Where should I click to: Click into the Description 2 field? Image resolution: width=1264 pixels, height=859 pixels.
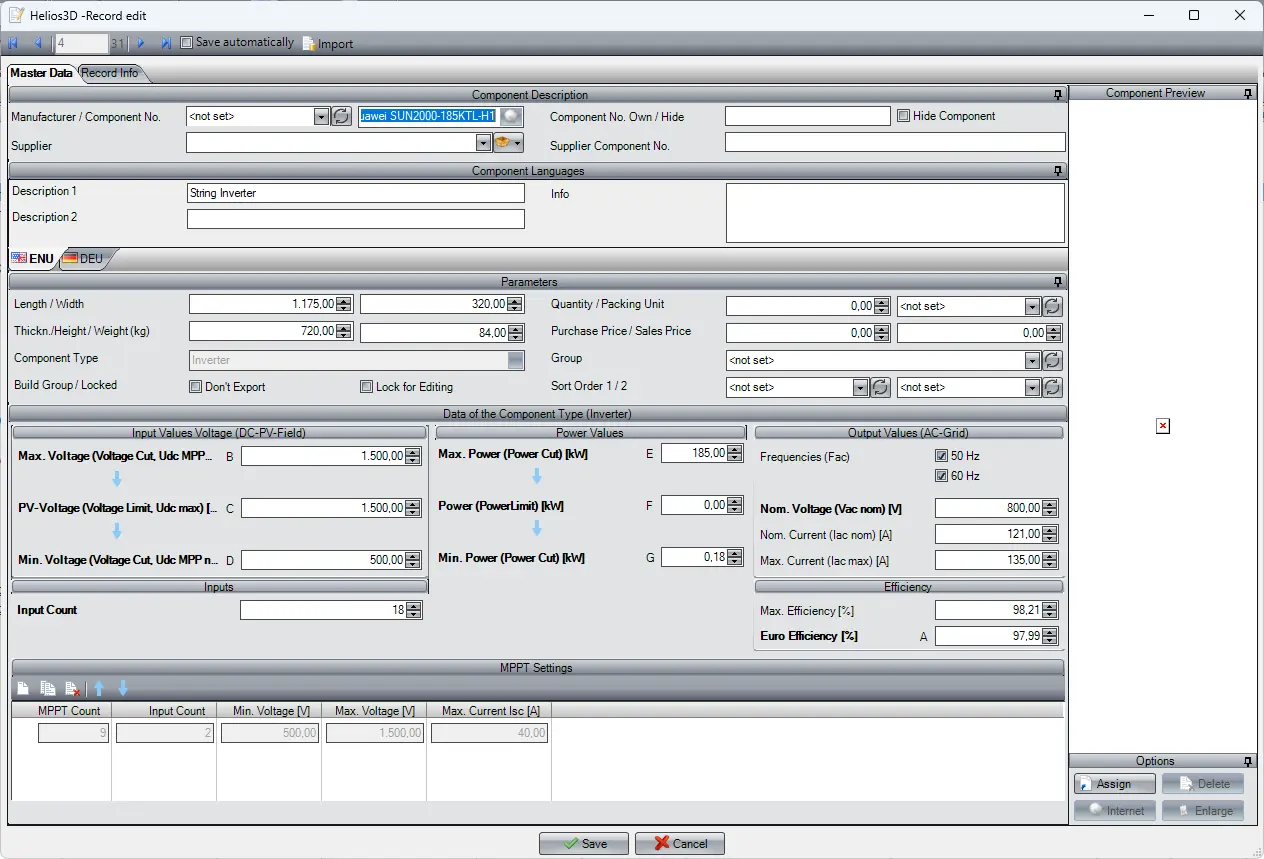[x=355, y=219]
